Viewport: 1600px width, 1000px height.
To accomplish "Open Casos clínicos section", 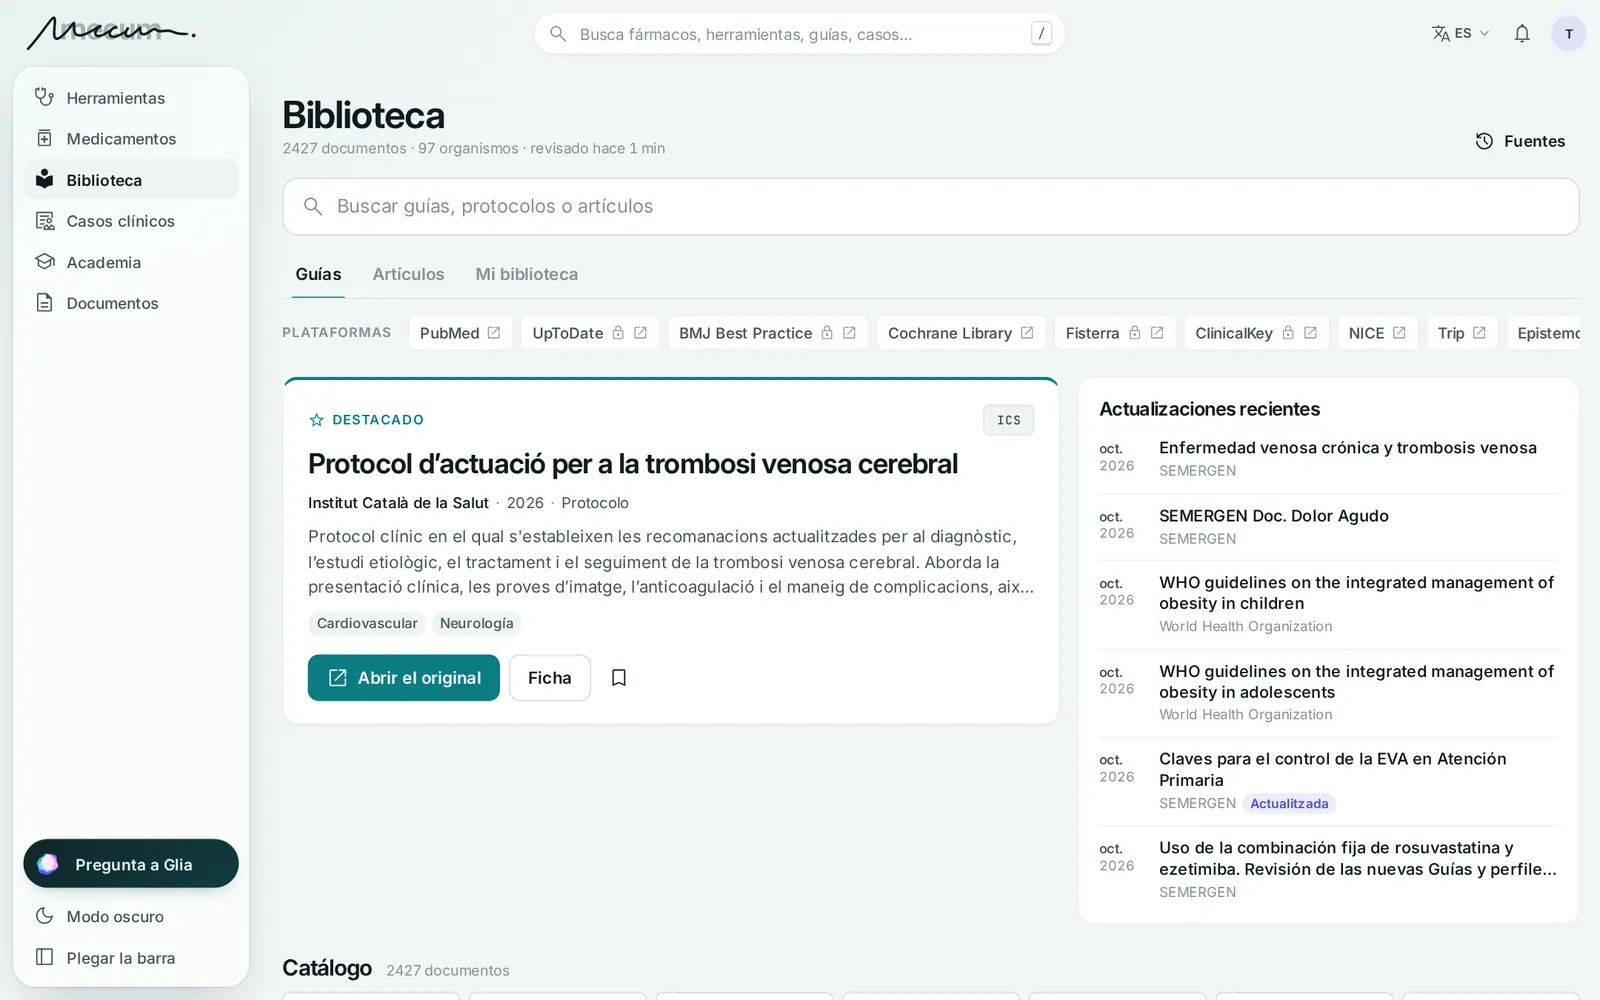I will tap(131, 221).
